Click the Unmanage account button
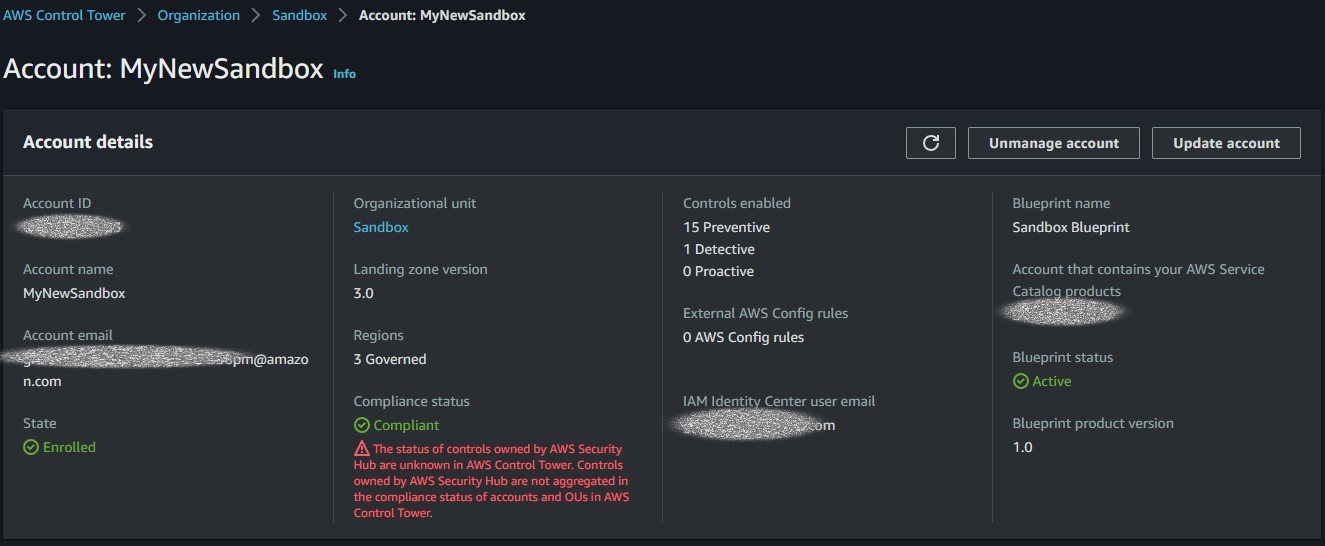 [x=1054, y=143]
